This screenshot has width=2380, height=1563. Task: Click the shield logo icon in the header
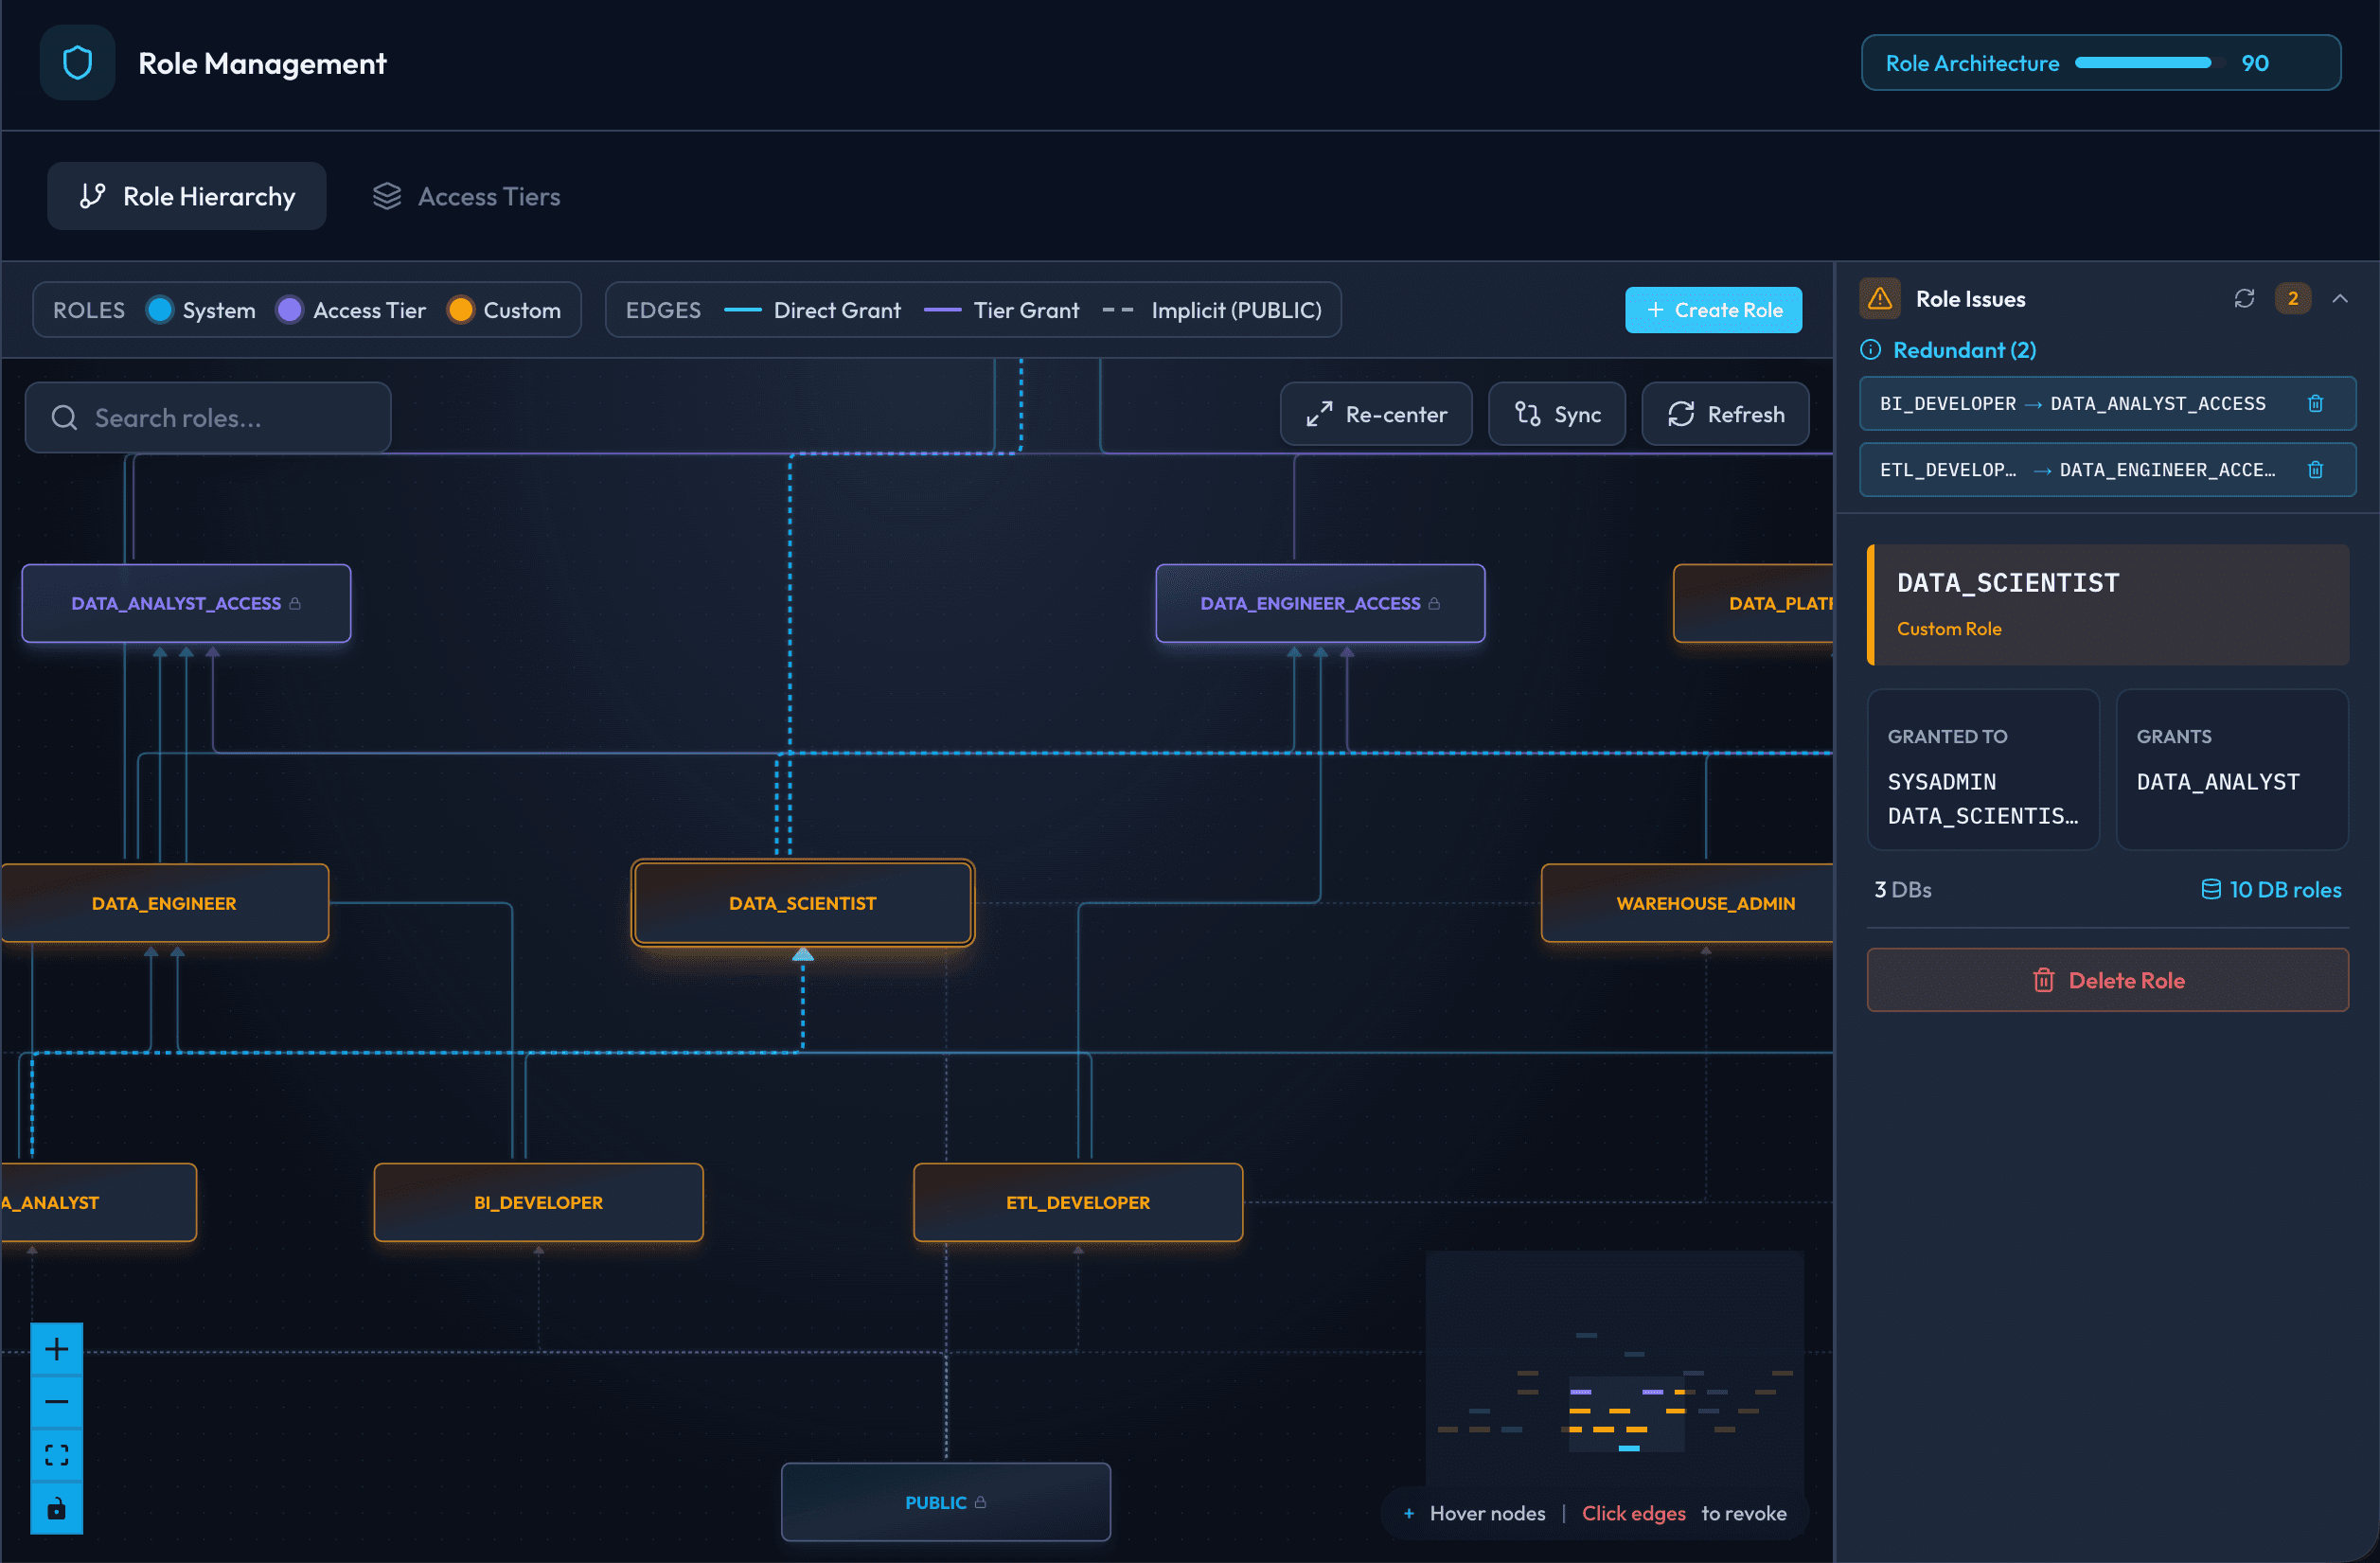(x=77, y=63)
